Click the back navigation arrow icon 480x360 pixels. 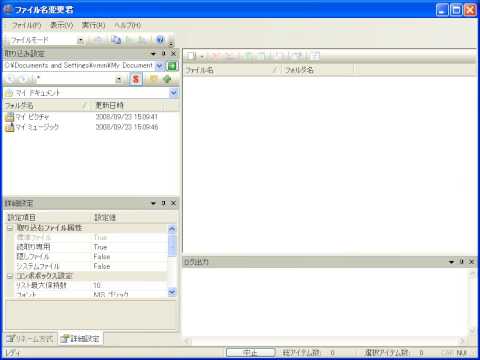click(11, 79)
